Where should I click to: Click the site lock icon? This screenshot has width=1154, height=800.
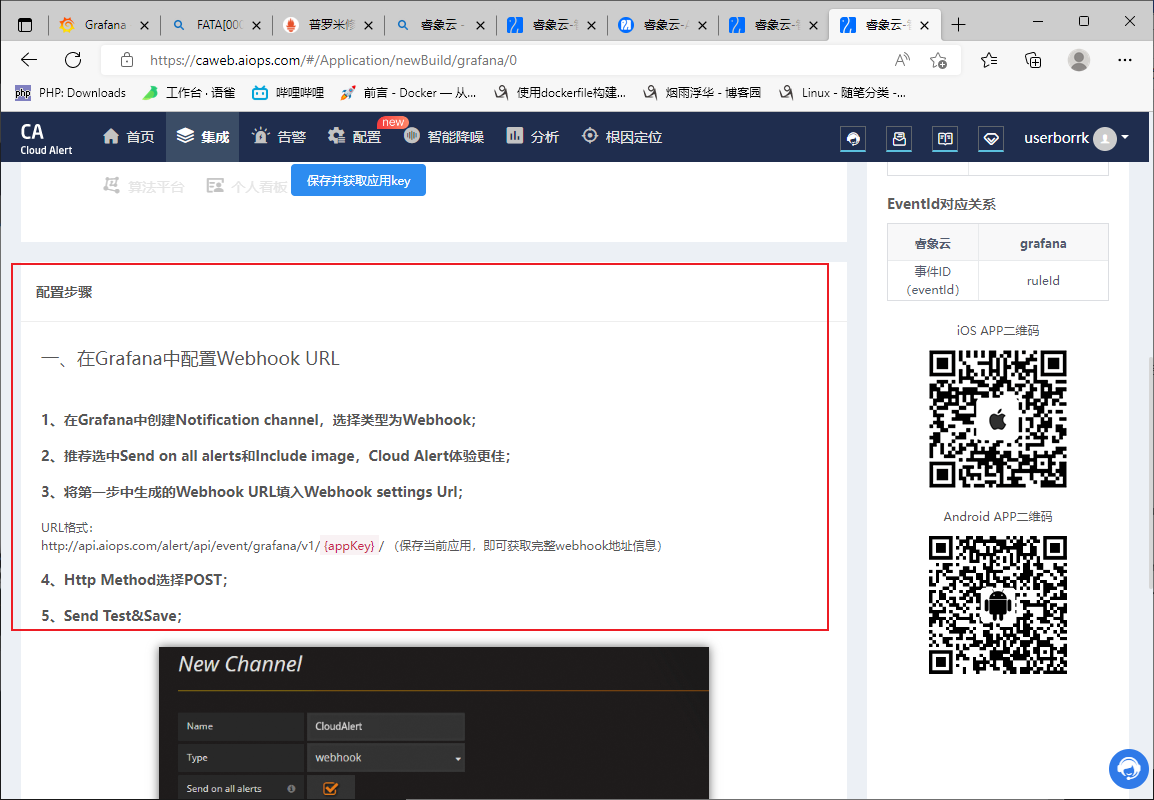pos(127,60)
